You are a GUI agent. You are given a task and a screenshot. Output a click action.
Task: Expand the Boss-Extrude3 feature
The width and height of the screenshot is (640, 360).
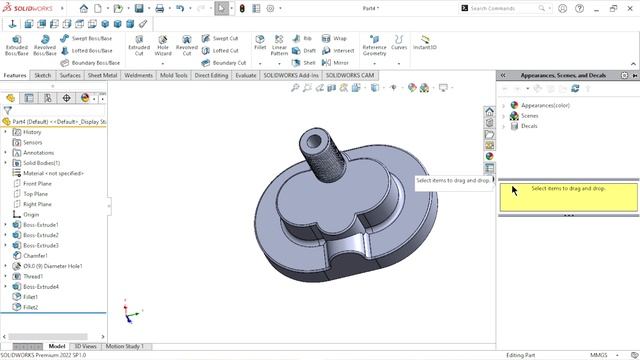tap(6, 245)
